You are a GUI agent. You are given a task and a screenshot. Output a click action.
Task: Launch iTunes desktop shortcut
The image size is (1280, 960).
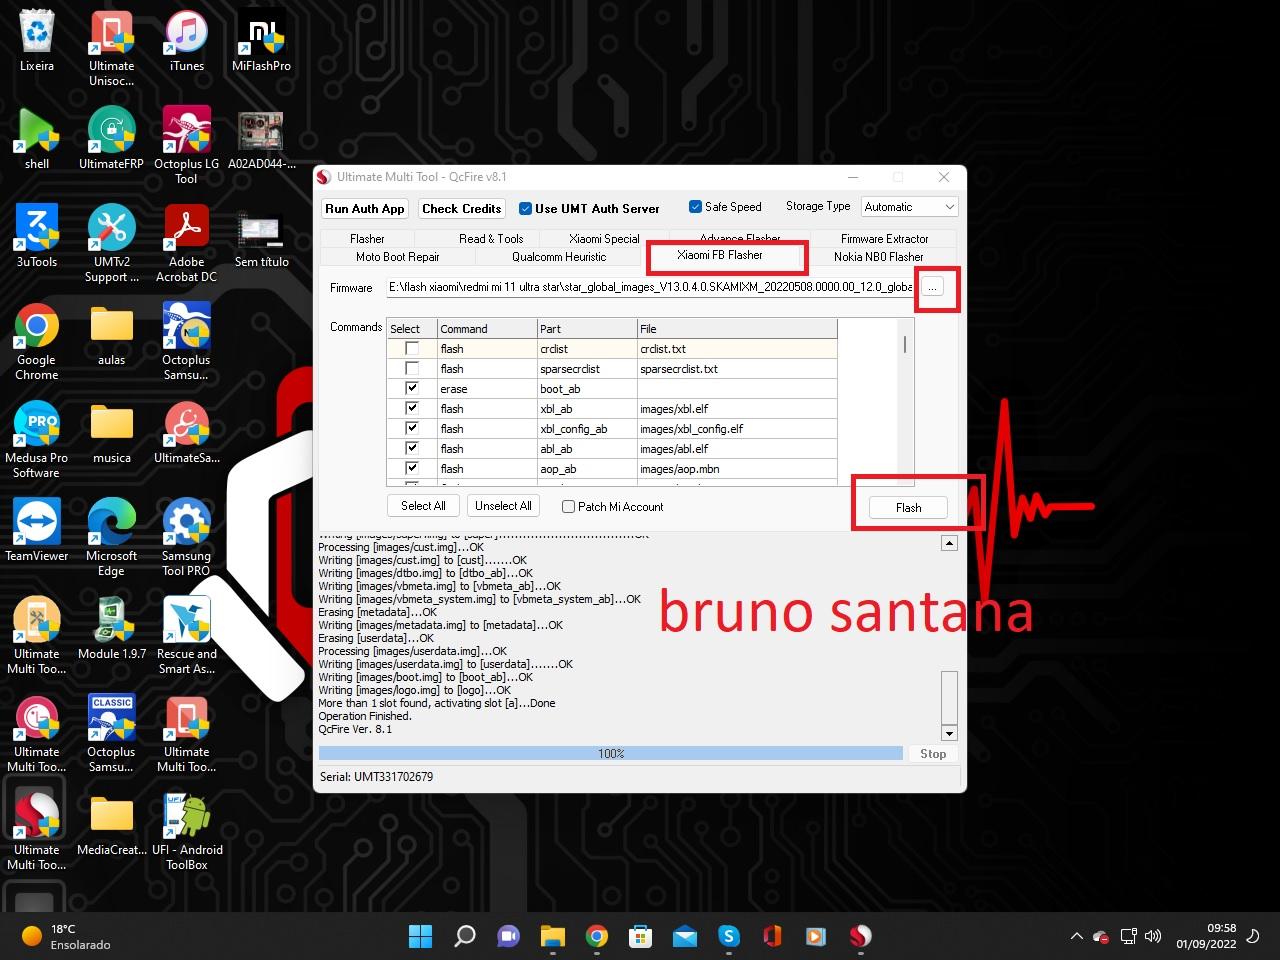tap(186, 40)
